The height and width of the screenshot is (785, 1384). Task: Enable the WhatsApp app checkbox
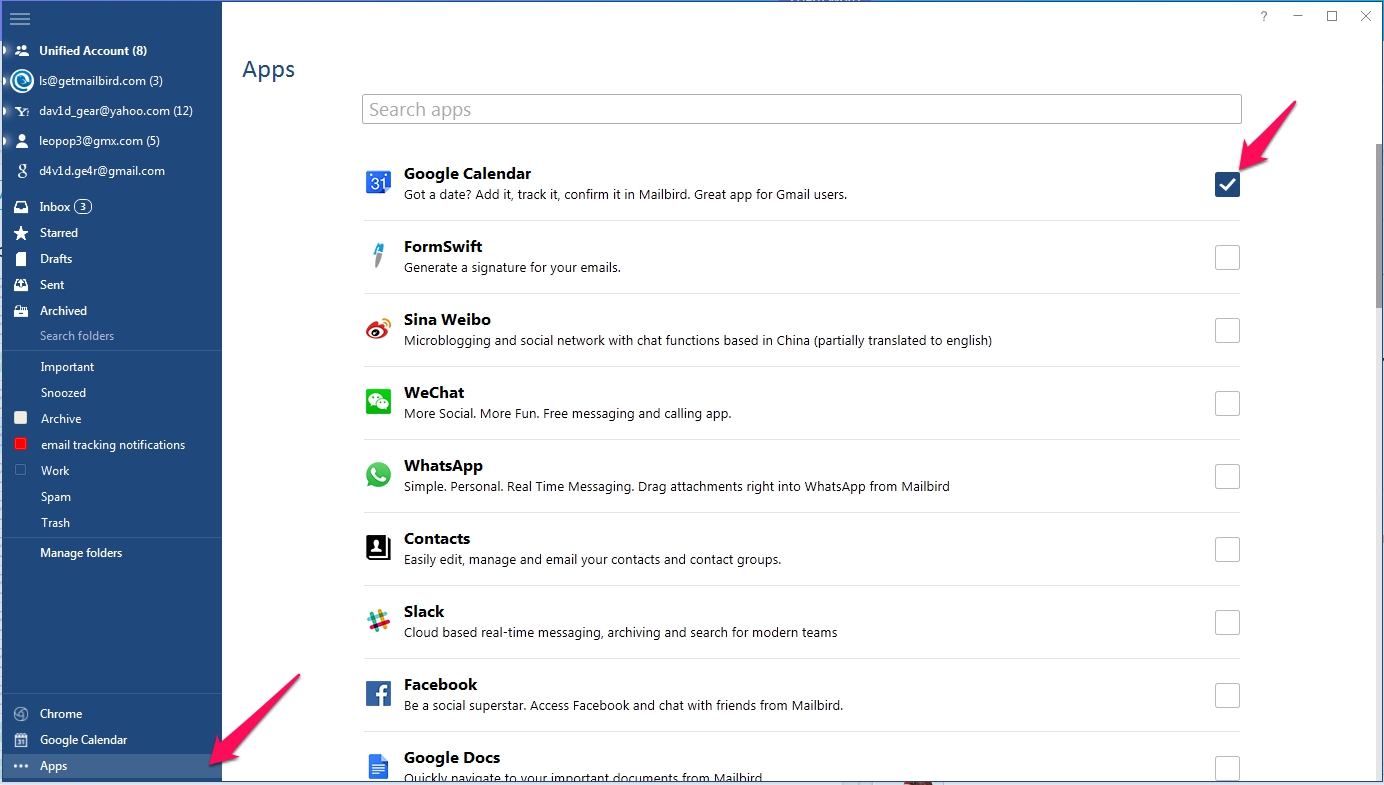point(1227,476)
